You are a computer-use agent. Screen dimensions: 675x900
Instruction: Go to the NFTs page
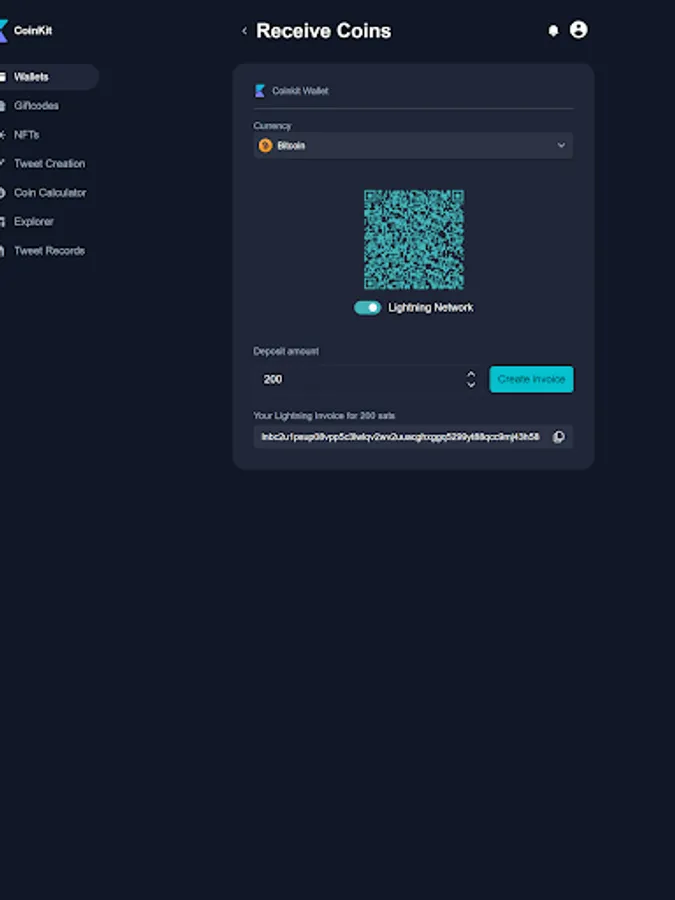[x=26, y=135]
